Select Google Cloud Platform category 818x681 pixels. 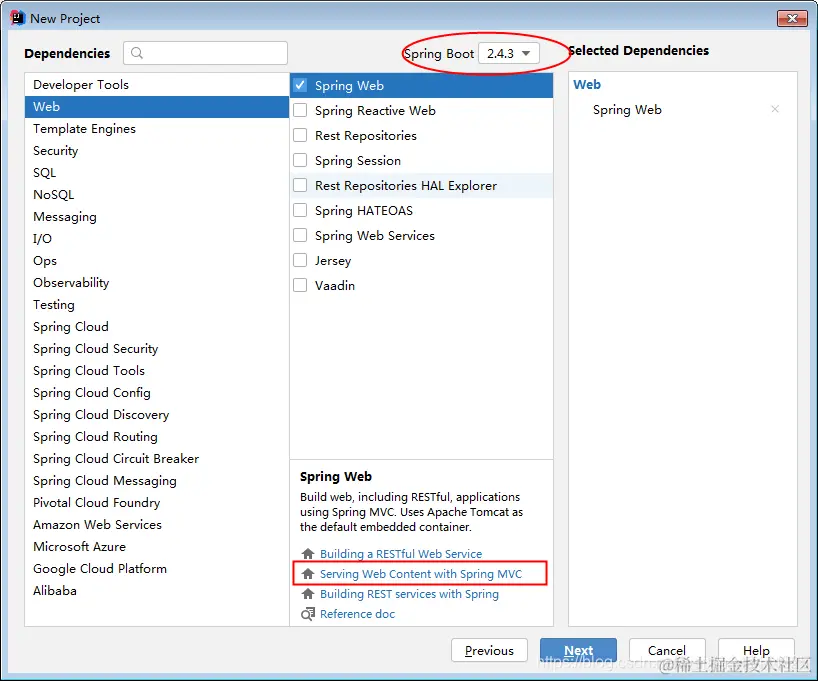pyautogui.click(x=157, y=568)
